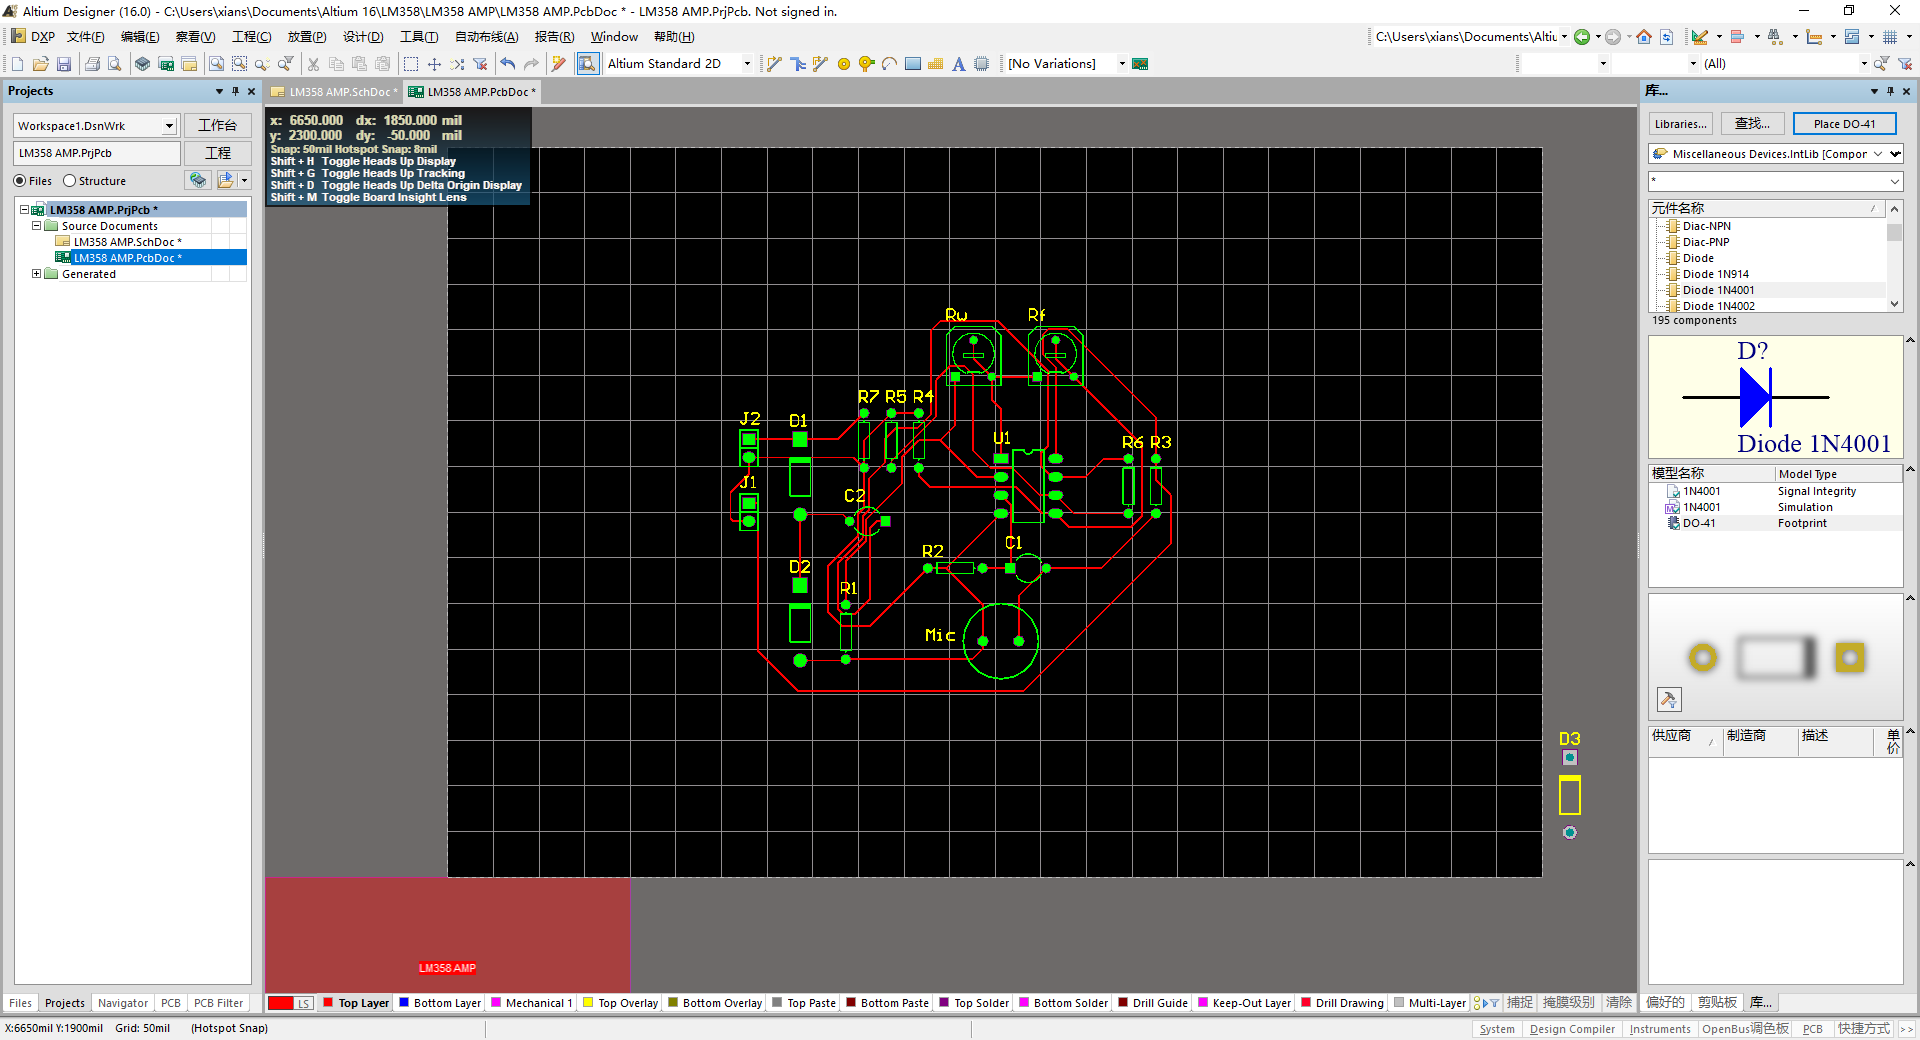Open the Window menu
This screenshot has height=1040, width=1920.
pos(613,37)
